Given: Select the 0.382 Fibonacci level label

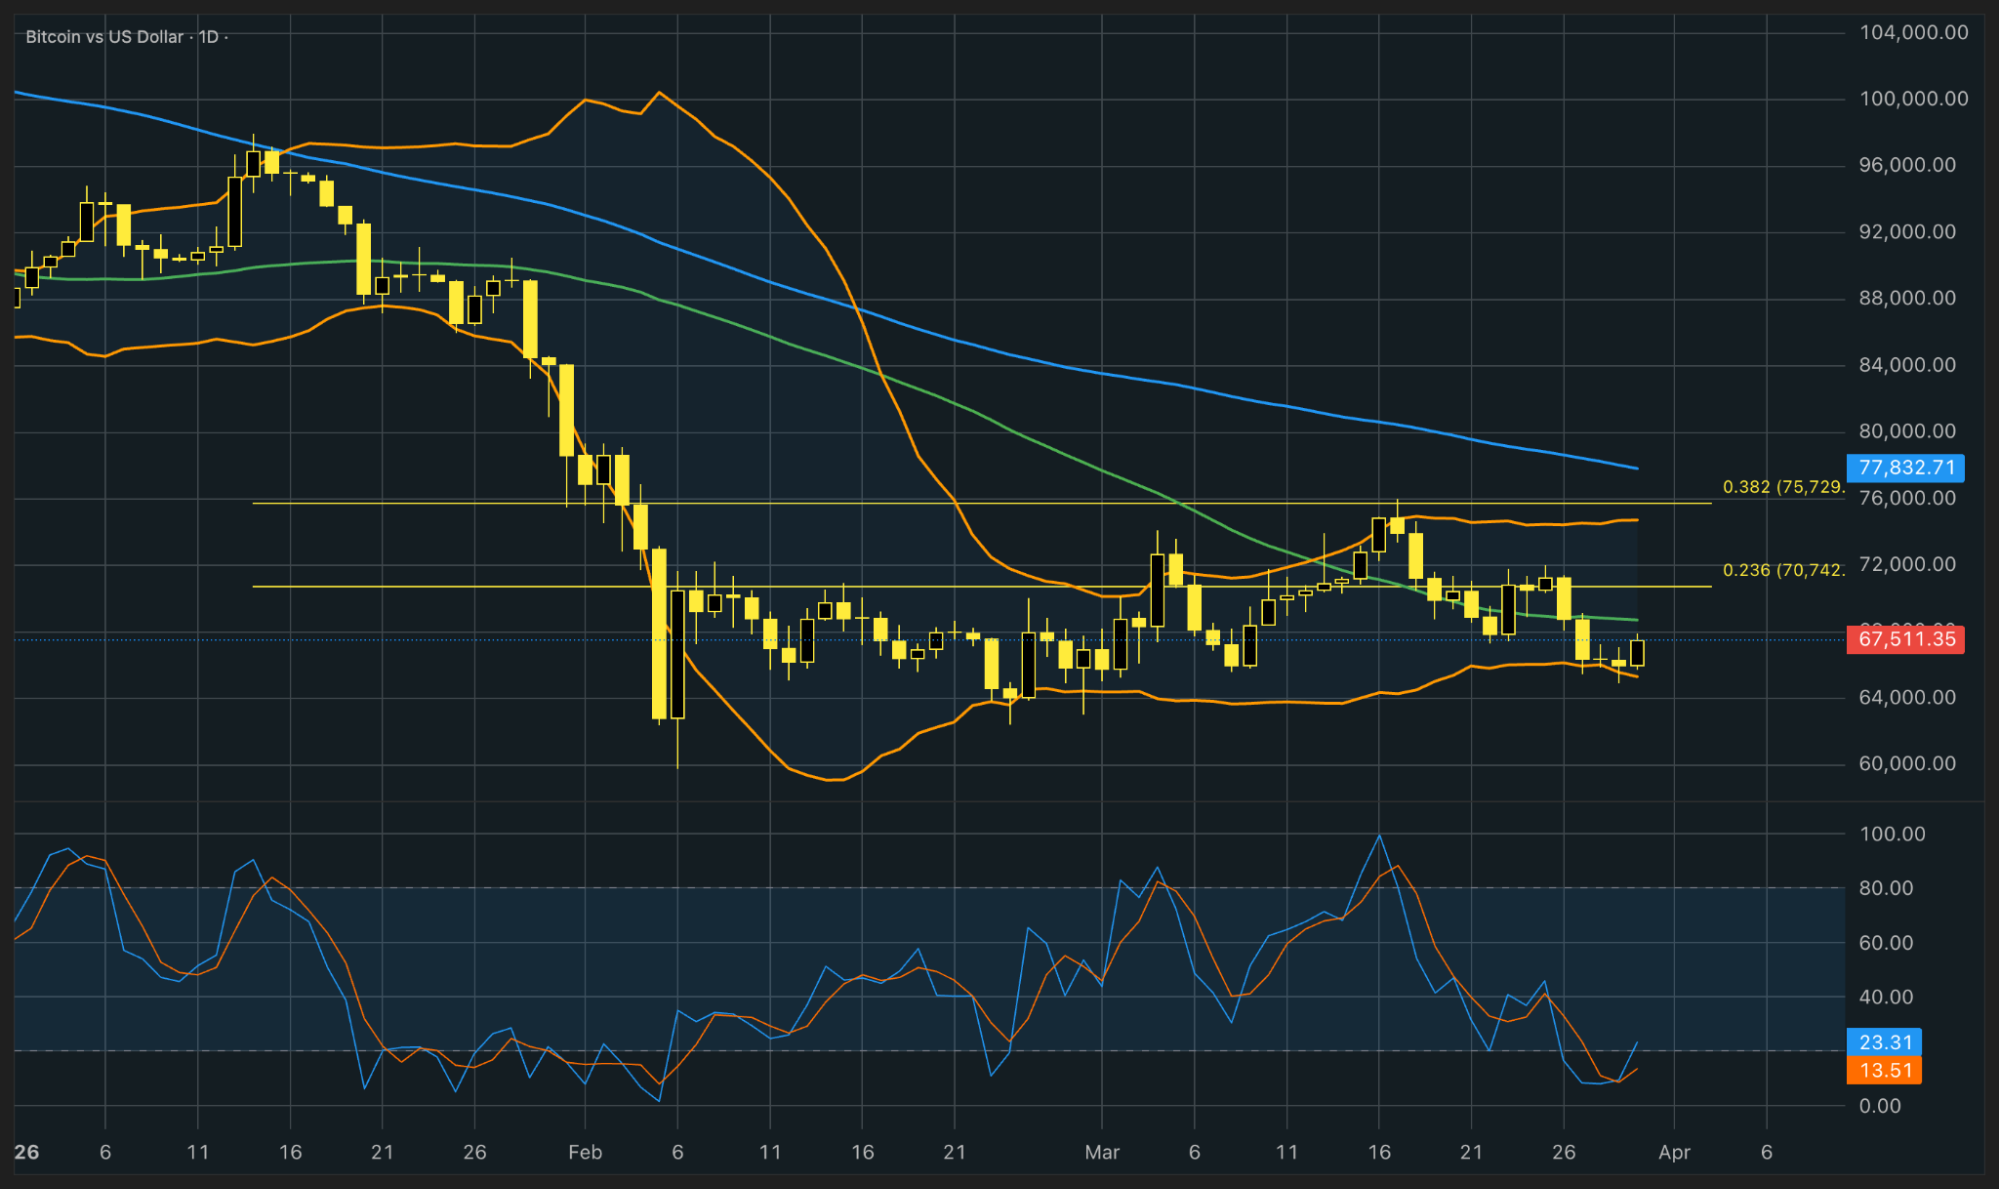Looking at the screenshot, I should tap(1782, 487).
